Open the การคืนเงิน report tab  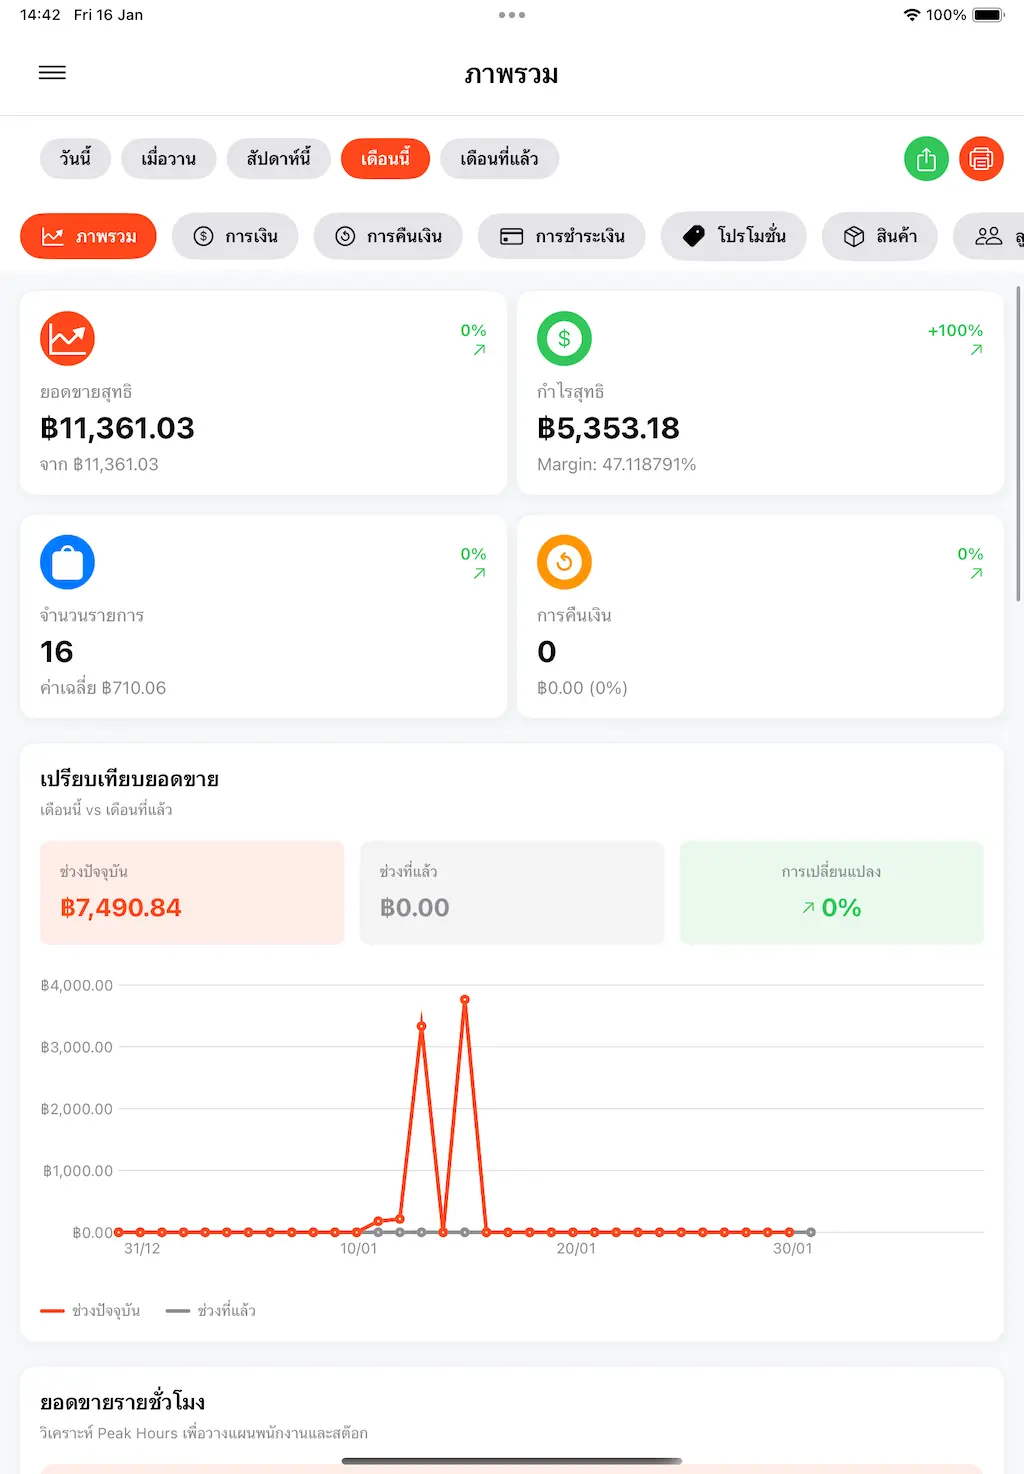(388, 237)
